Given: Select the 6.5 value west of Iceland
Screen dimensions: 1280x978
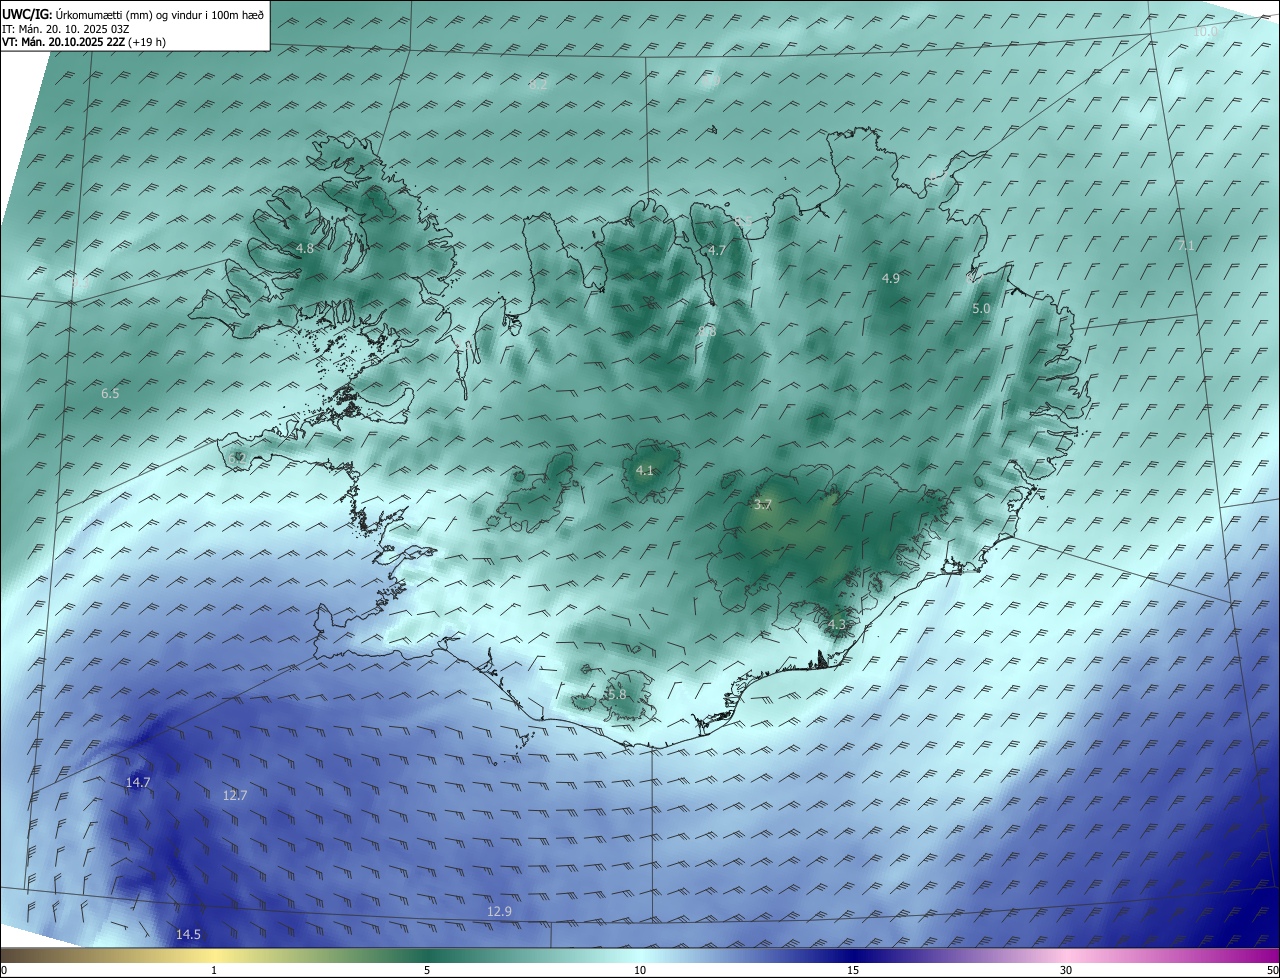Looking at the screenshot, I should pos(110,394).
